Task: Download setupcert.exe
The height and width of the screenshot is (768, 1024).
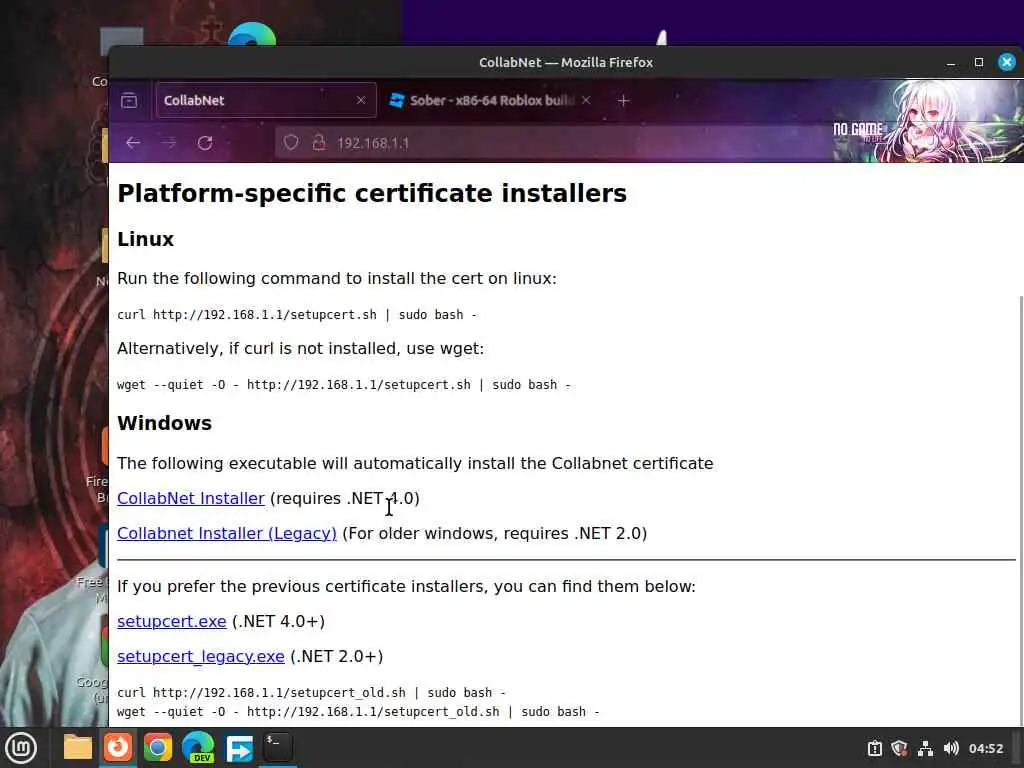Action: 172,621
